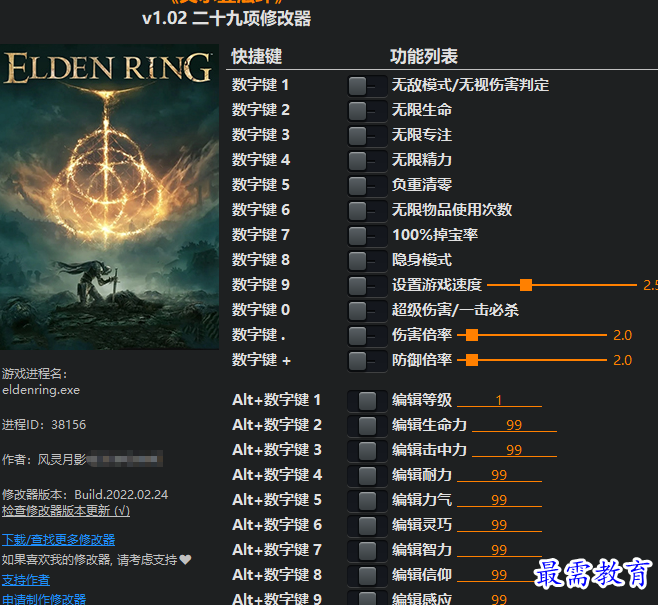
Task: Click the 作者: 风灵月影 text
Action: (x=44, y=459)
